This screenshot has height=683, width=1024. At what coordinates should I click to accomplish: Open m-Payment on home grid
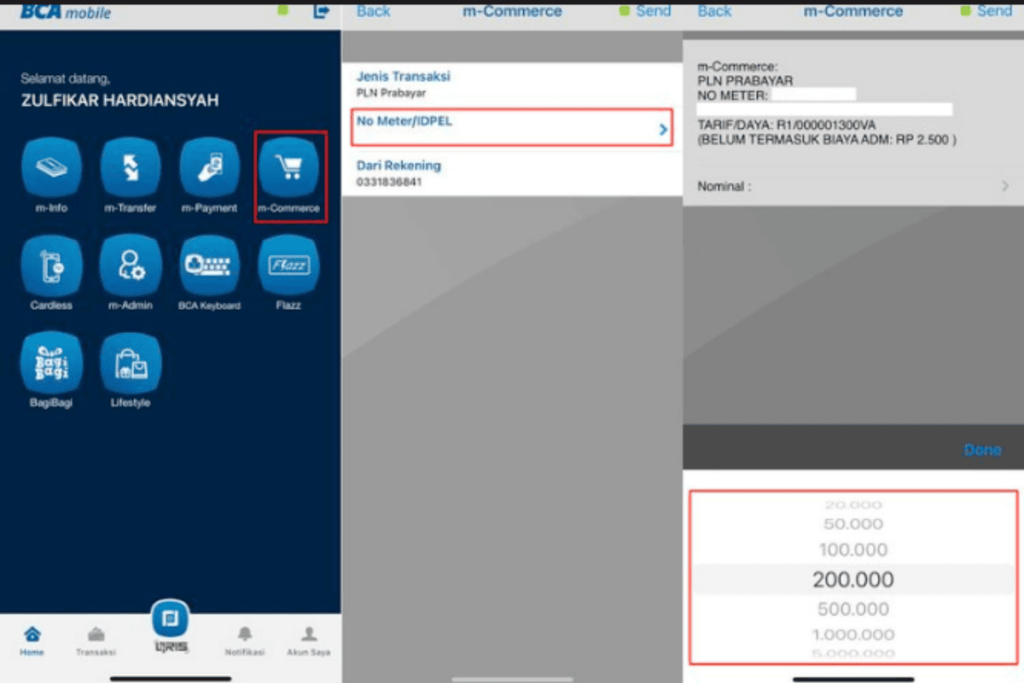(209, 168)
